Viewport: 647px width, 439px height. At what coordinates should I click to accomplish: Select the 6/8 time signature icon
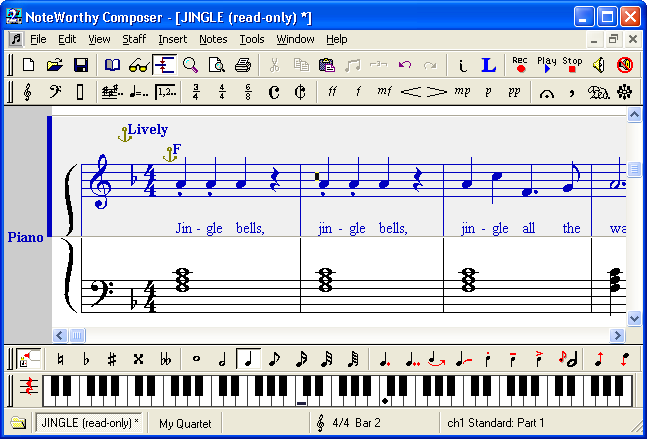pos(248,92)
